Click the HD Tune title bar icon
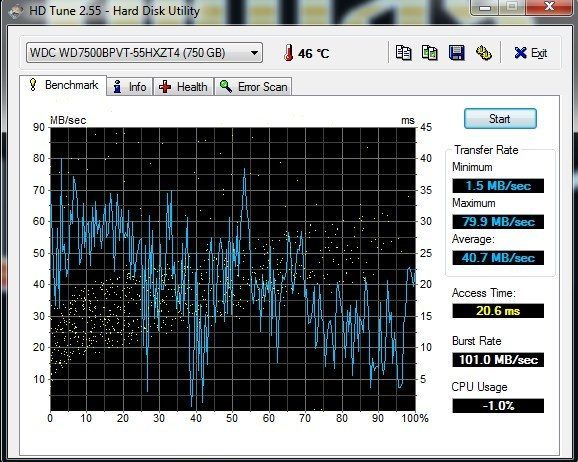Viewport: 578px width, 462px height. (15, 11)
